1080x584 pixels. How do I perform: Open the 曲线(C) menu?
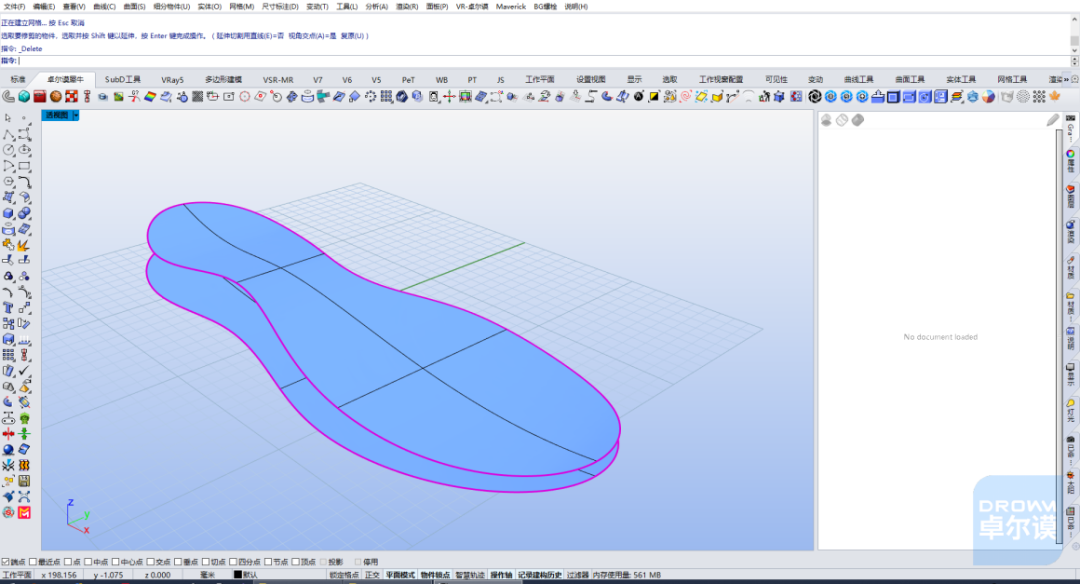click(104, 6)
